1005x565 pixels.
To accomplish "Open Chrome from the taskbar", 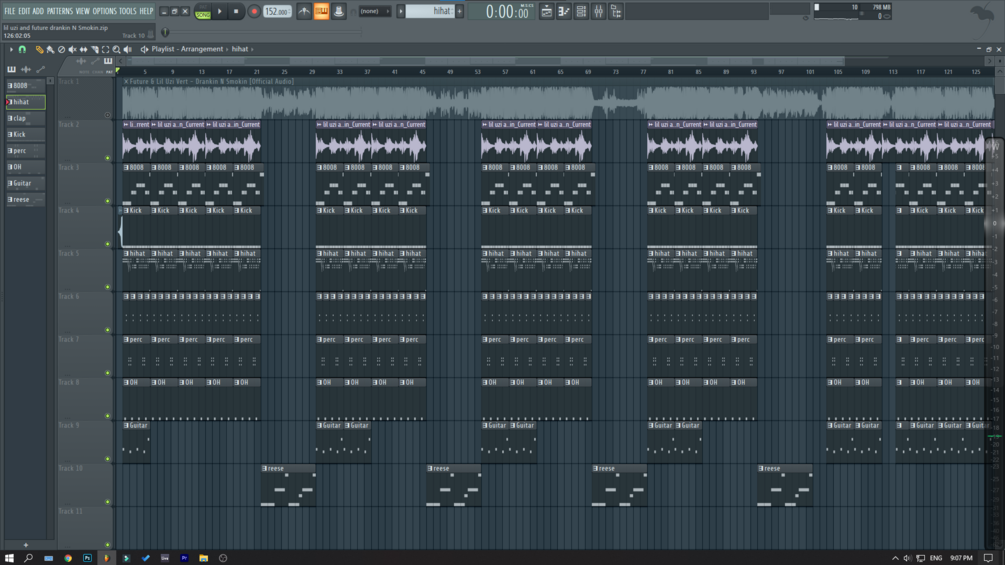I will [x=68, y=558].
